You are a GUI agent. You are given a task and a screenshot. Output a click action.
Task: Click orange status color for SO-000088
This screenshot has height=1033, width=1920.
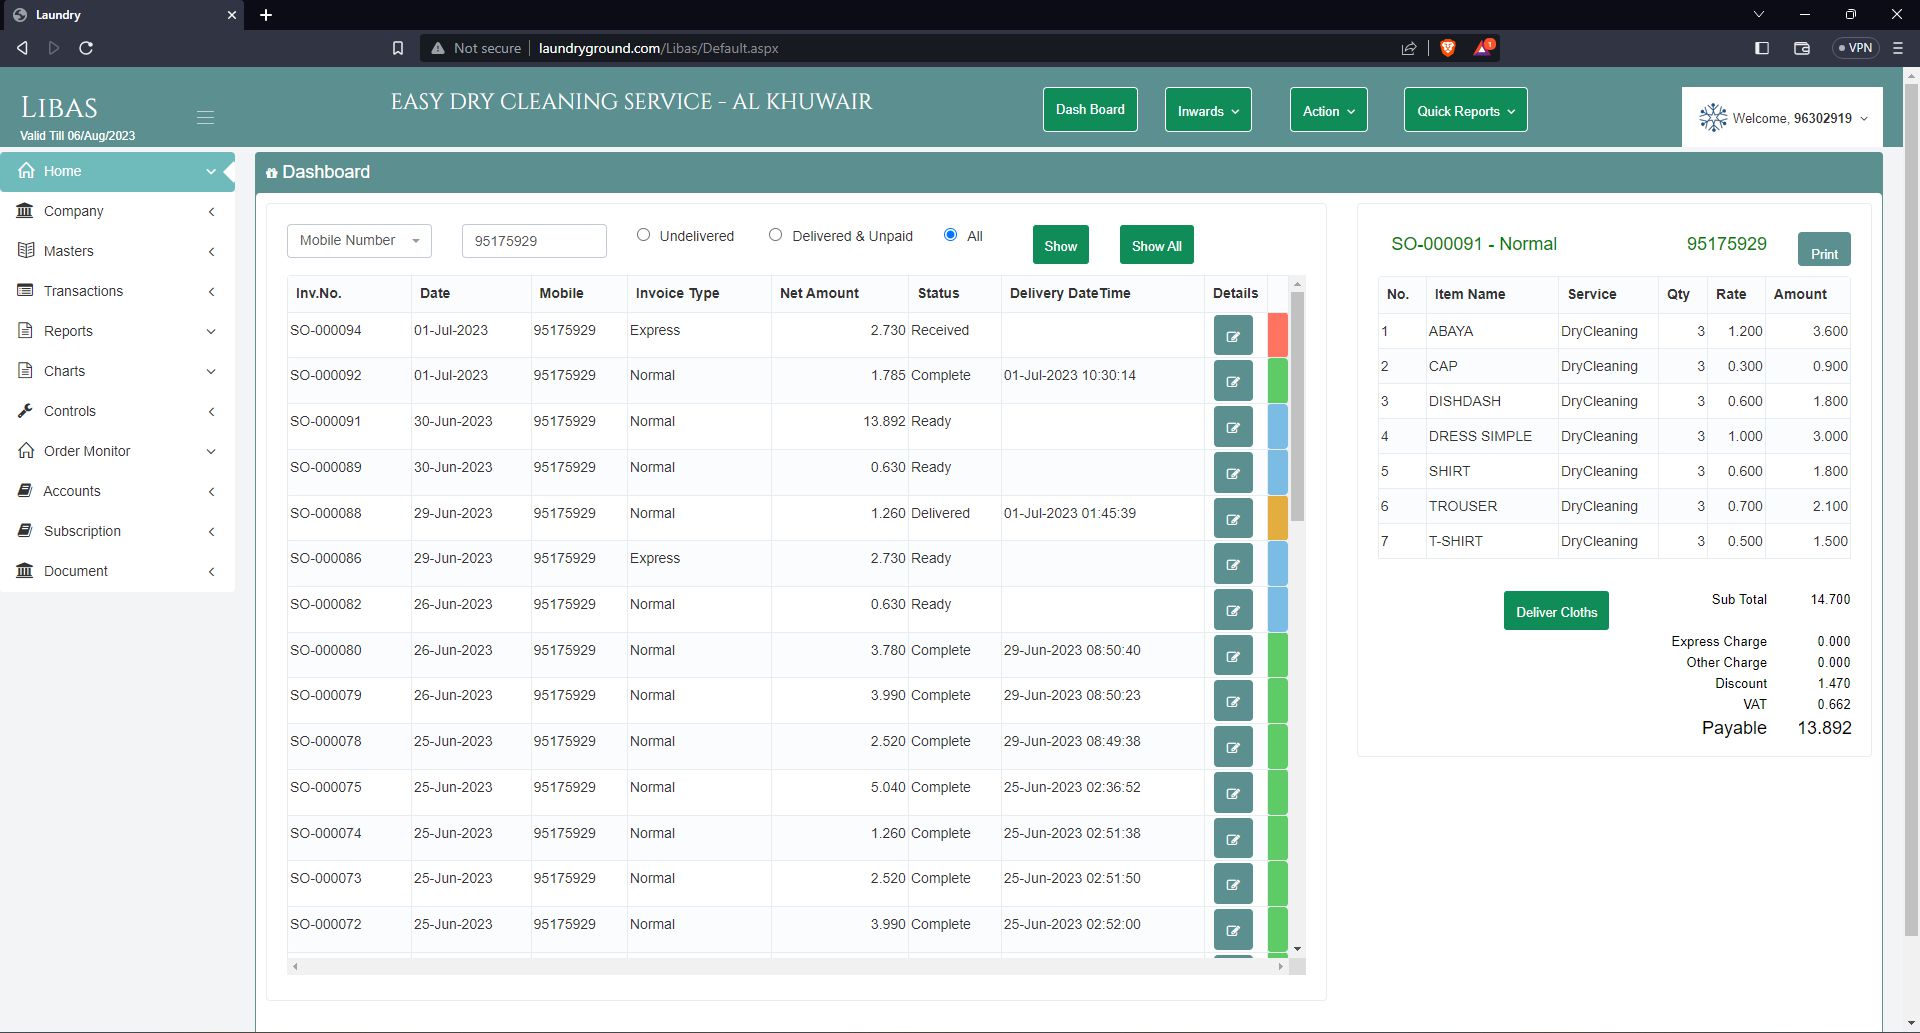(x=1277, y=518)
